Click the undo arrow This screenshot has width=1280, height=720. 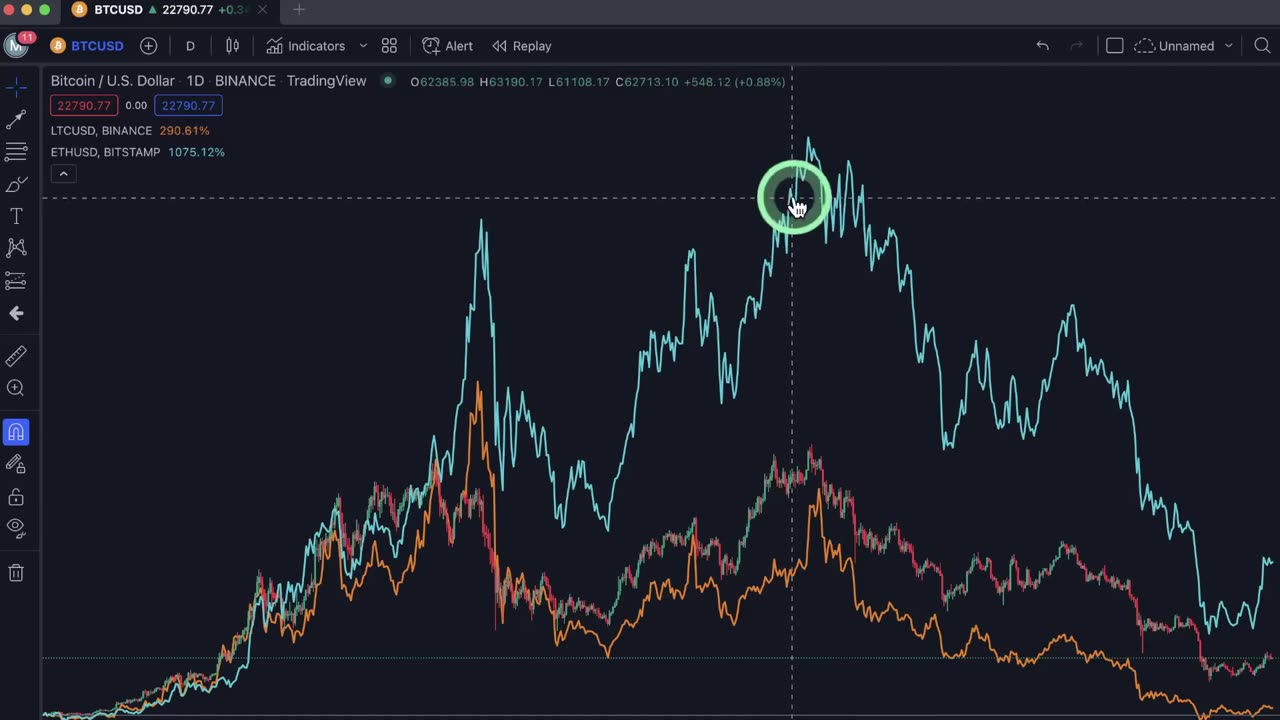point(1042,46)
